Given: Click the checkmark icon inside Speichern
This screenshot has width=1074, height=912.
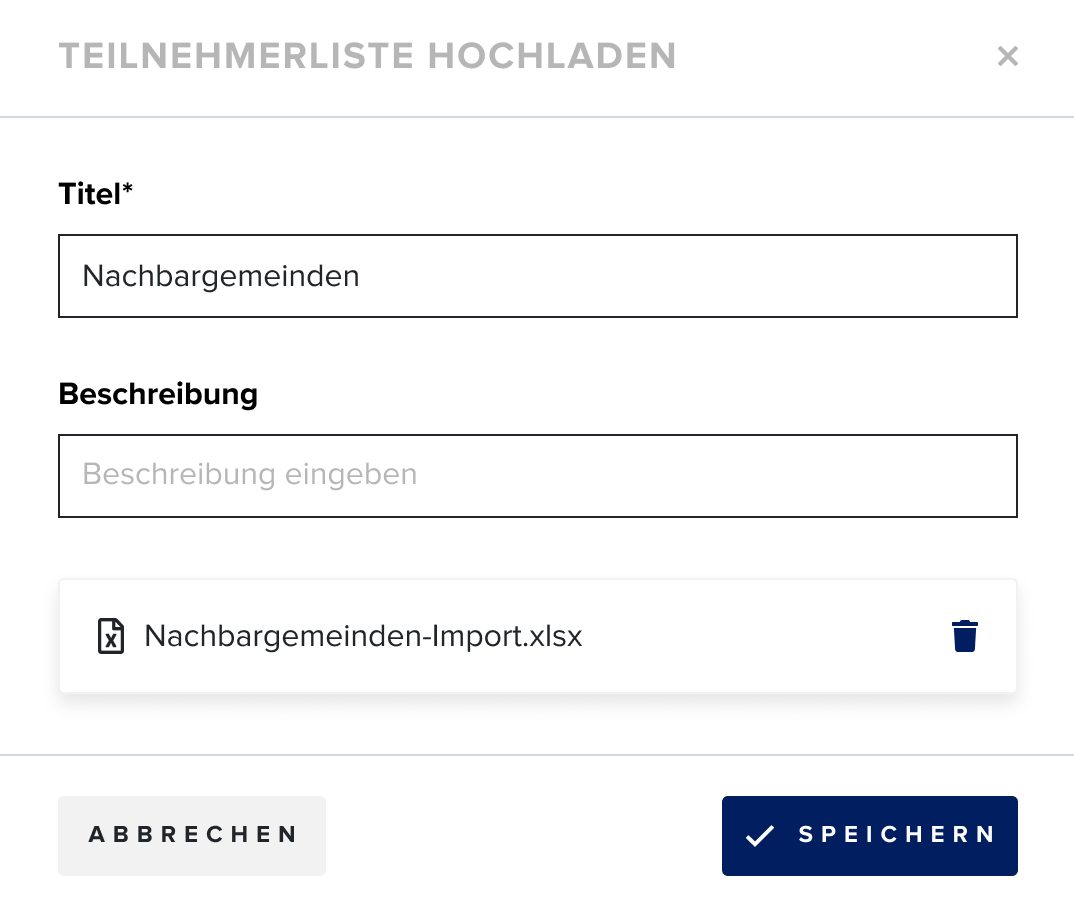Looking at the screenshot, I should coord(760,835).
